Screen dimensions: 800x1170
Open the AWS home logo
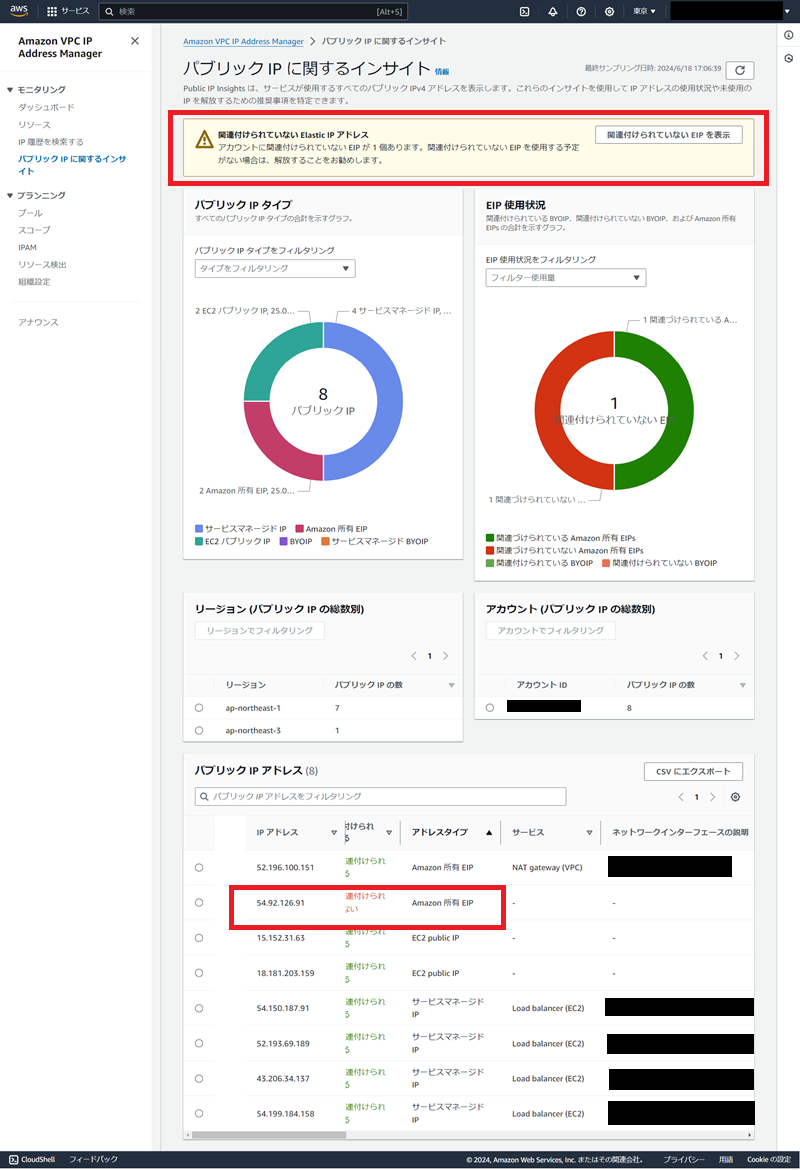19,10
